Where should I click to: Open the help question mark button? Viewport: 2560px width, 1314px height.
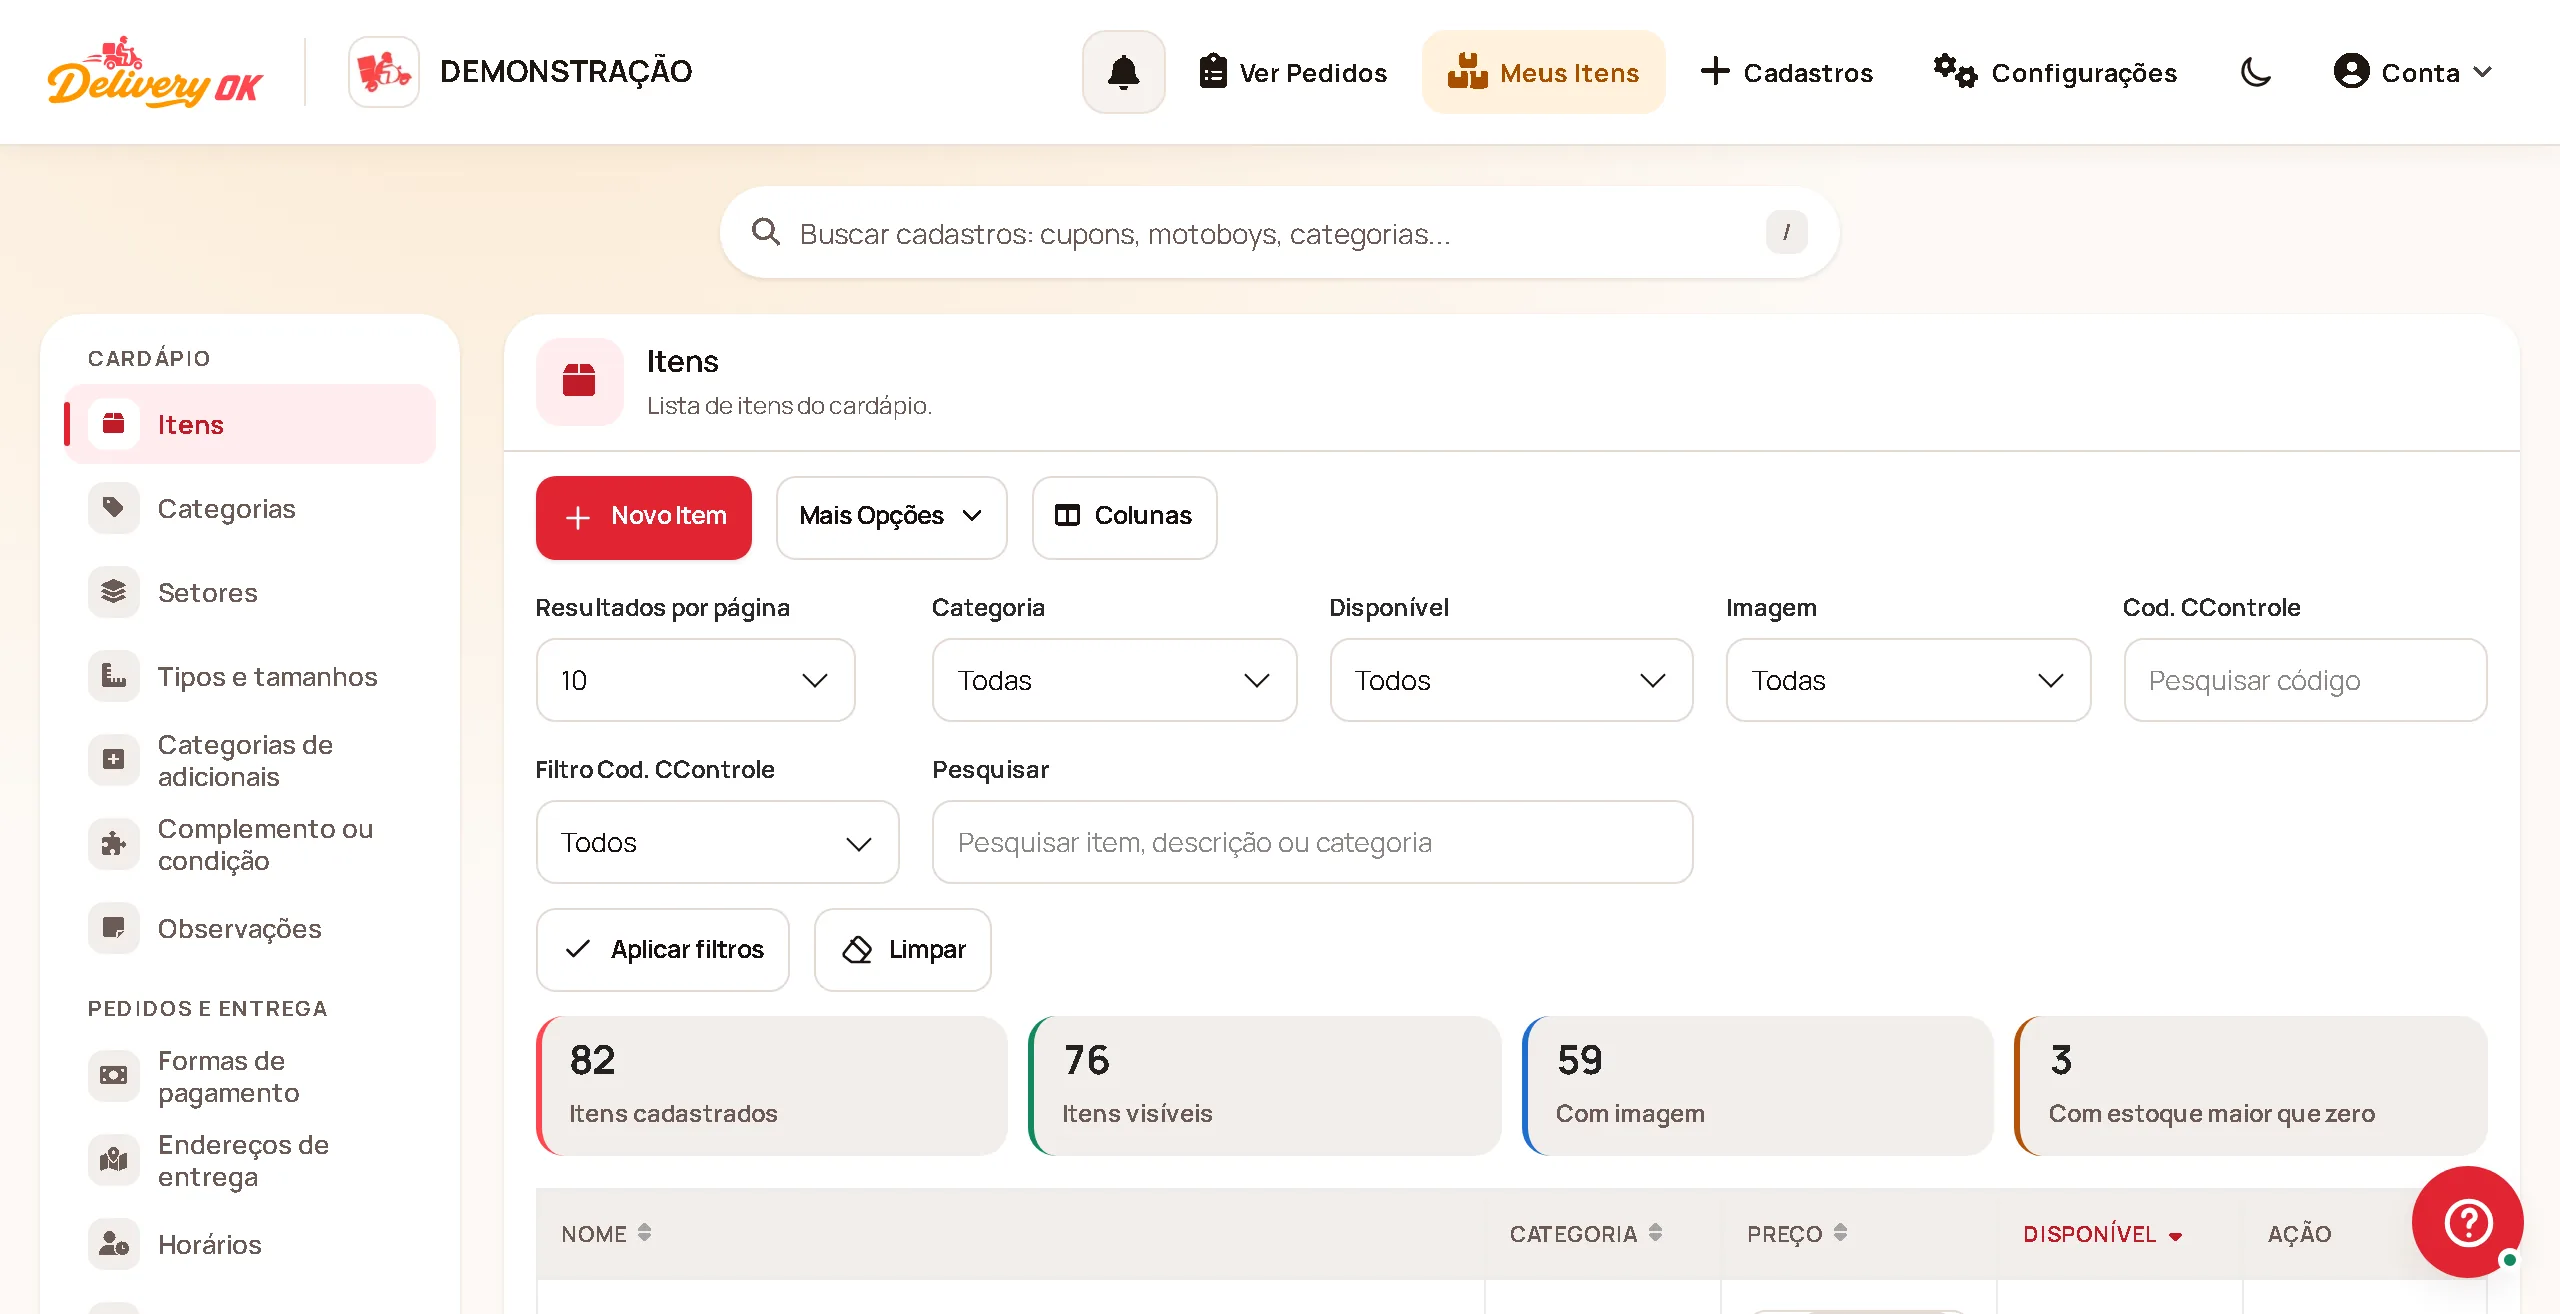point(2468,1222)
